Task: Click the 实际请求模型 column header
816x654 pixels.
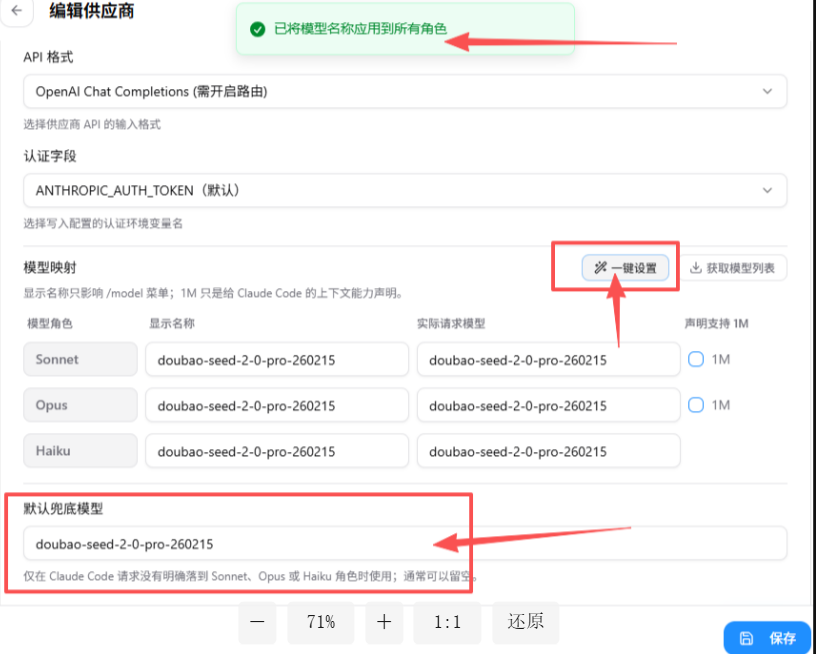Action: coord(451,324)
